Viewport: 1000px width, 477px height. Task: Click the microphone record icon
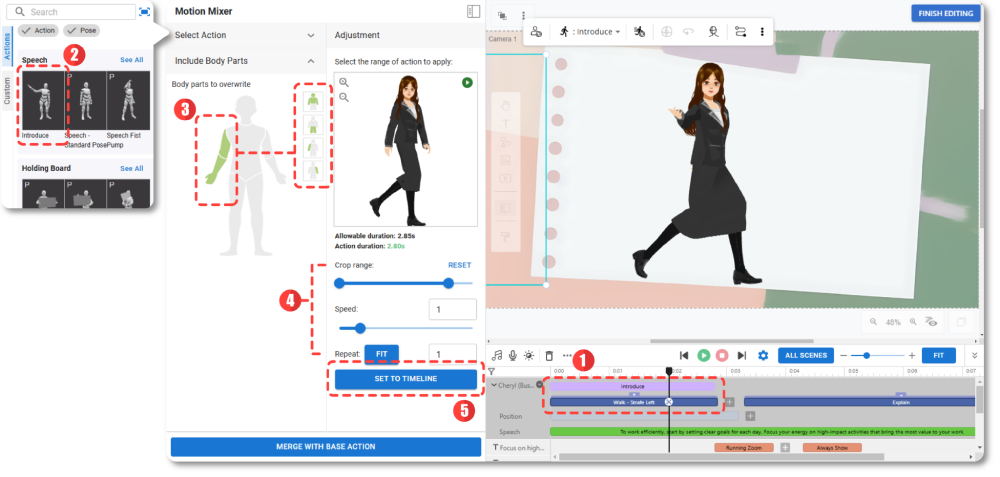point(513,355)
